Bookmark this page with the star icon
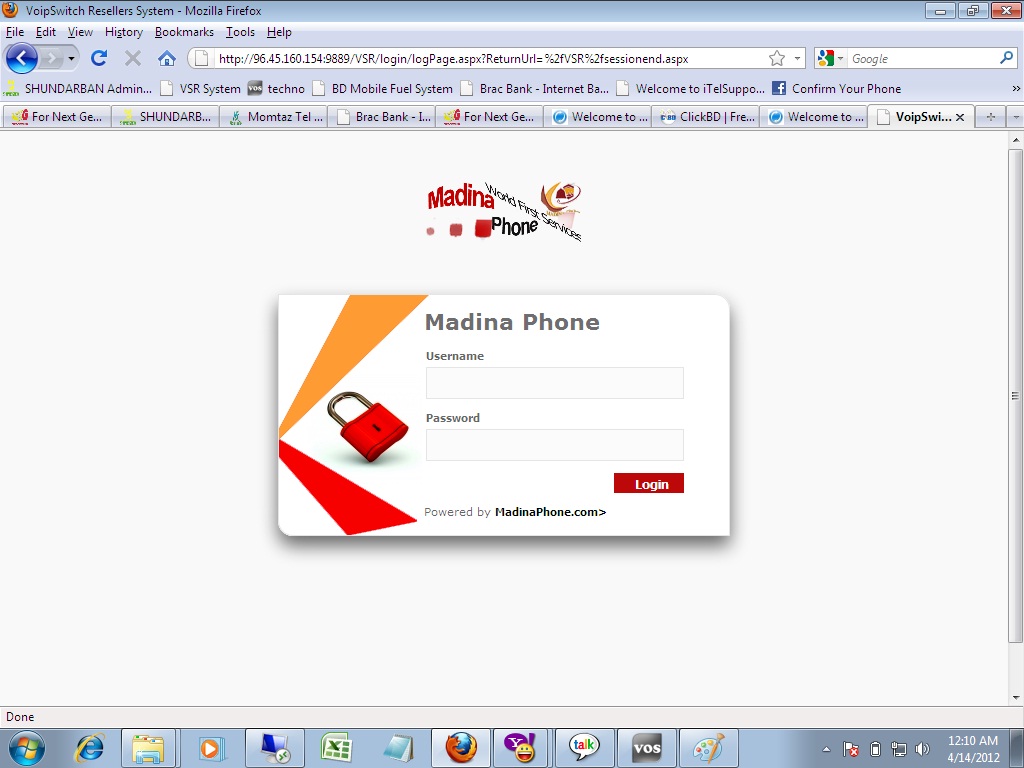Screen dimensions: 1024x768 (776, 59)
